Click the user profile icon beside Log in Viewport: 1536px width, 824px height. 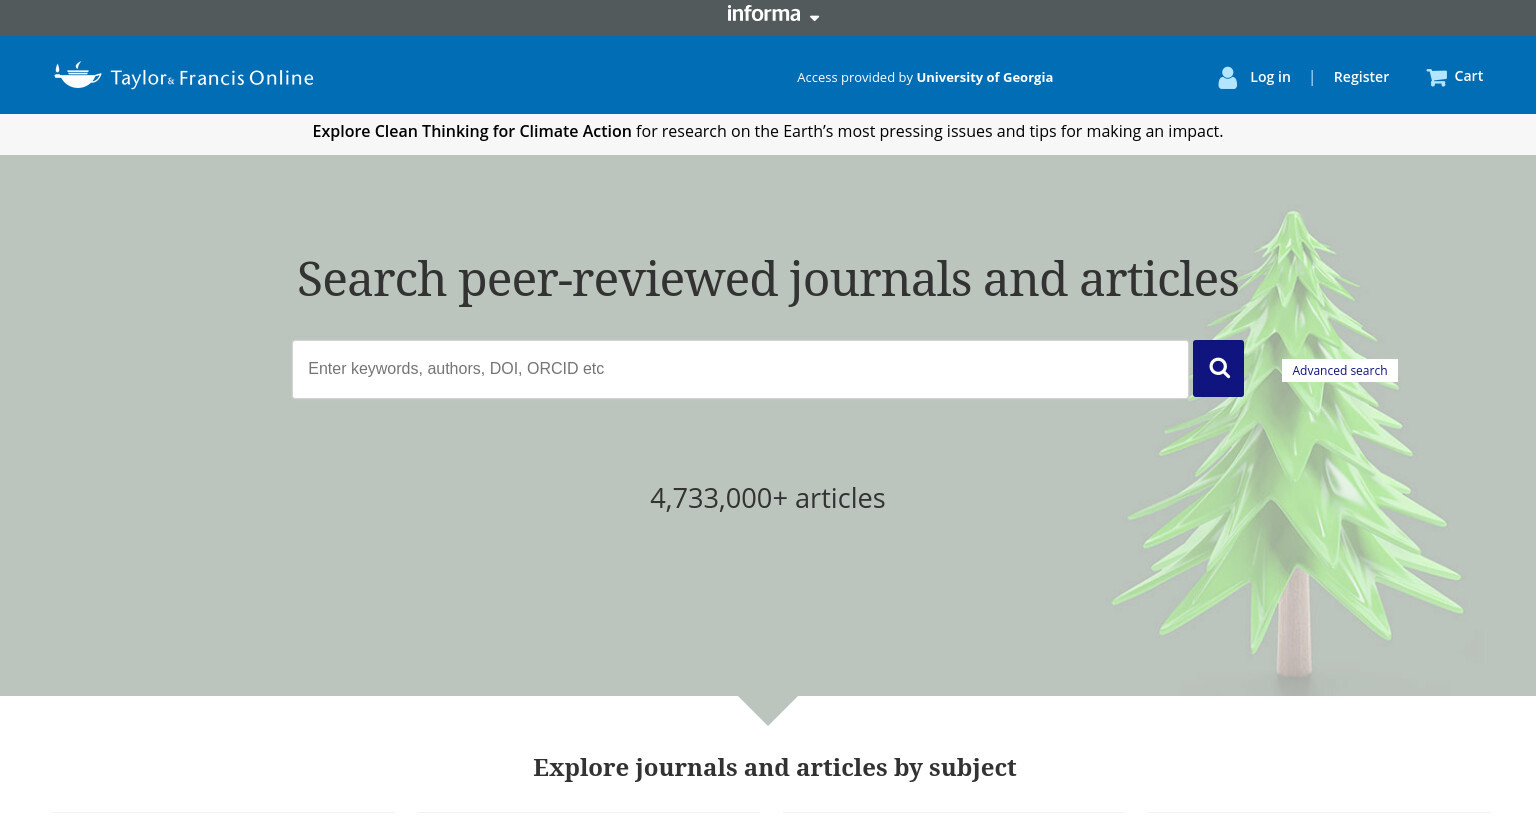pos(1228,77)
